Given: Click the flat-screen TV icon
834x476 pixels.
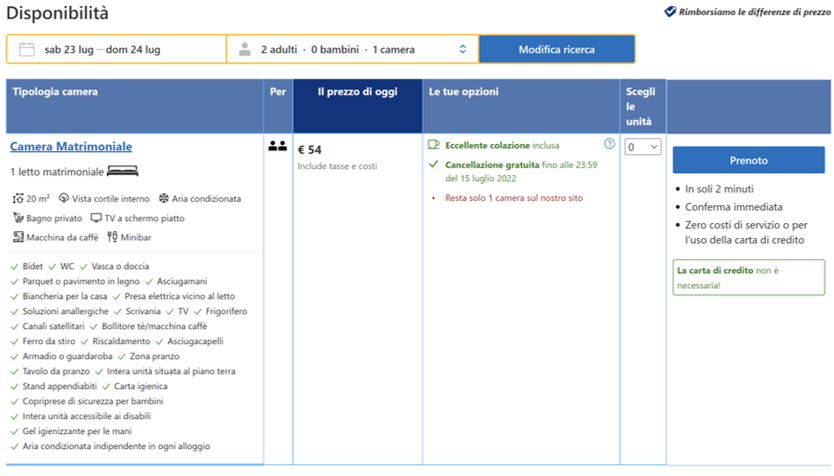Looking at the screenshot, I should (x=96, y=217).
